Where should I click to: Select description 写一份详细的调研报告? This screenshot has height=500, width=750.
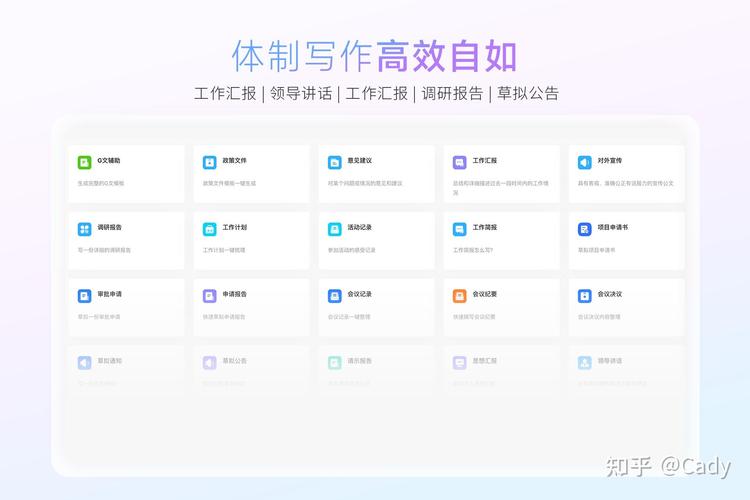point(104,250)
